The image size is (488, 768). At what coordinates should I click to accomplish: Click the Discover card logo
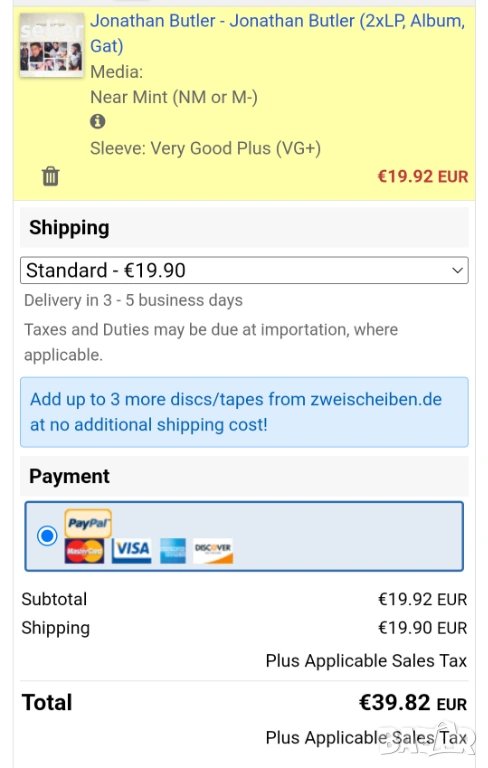click(213, 551)
